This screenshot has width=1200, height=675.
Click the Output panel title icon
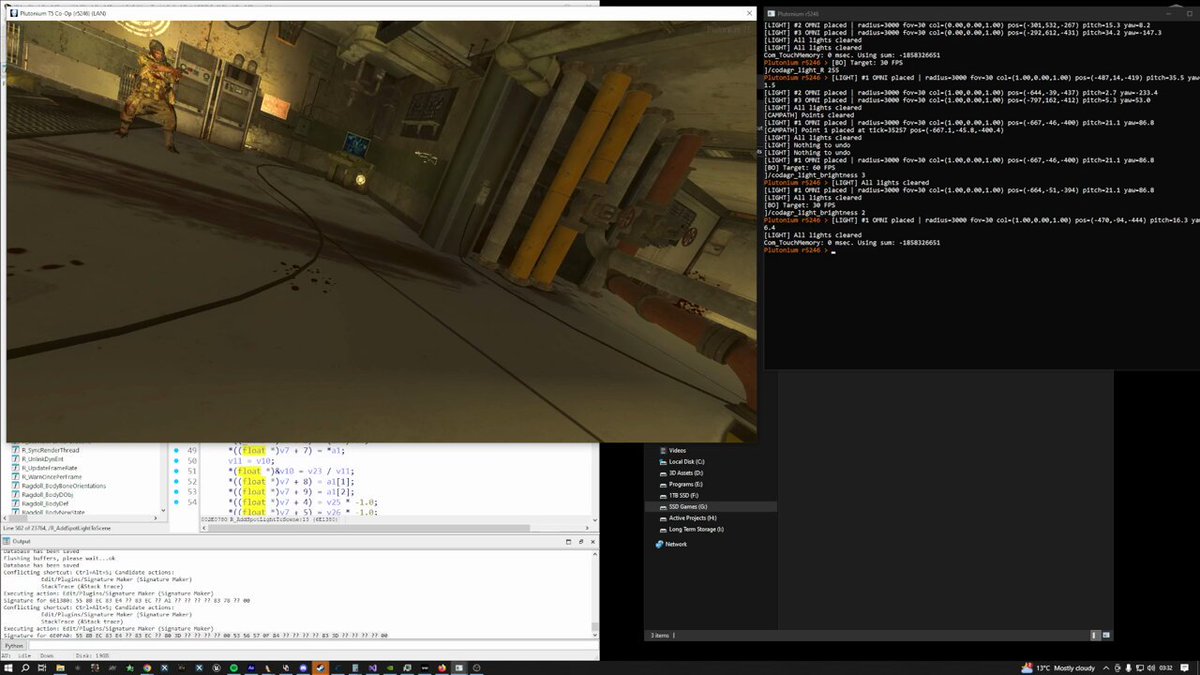coord(6,540)
